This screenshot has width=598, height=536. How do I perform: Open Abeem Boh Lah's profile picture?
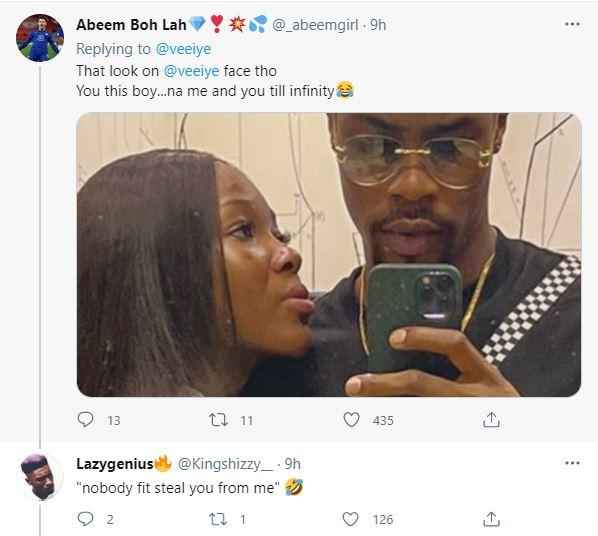pyautogui.click(x=40, y=38)
